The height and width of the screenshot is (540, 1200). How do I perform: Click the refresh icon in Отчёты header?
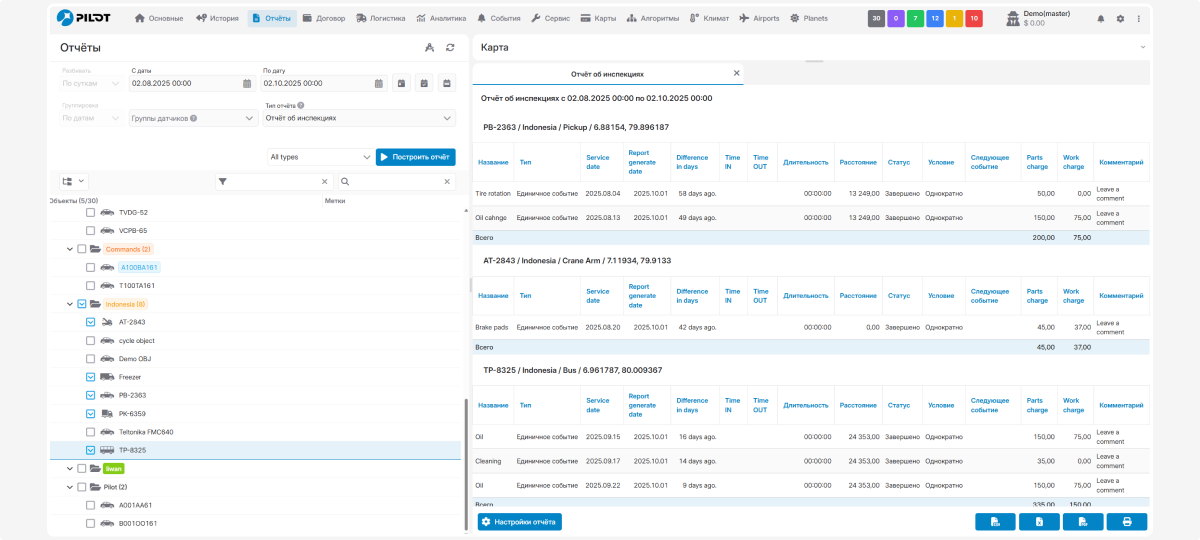click(450, 48)
